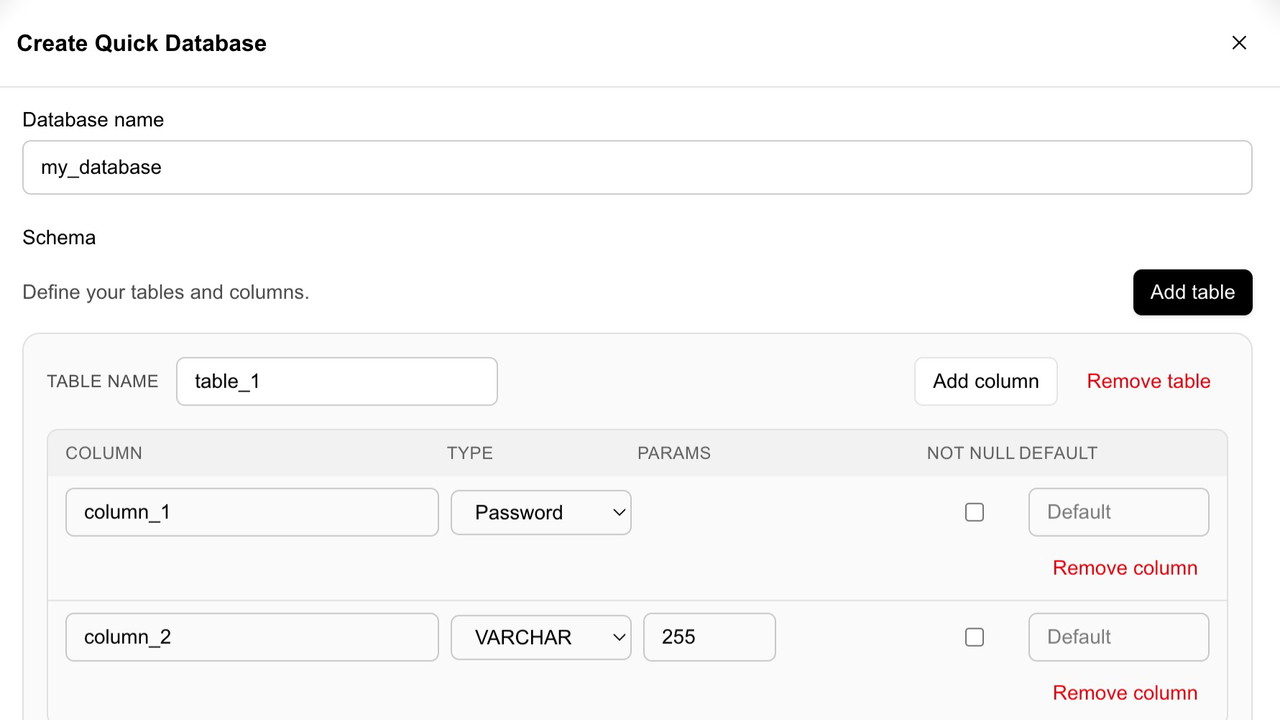
Task: Click the Create Quick Database title
Action: coord(142,43)
